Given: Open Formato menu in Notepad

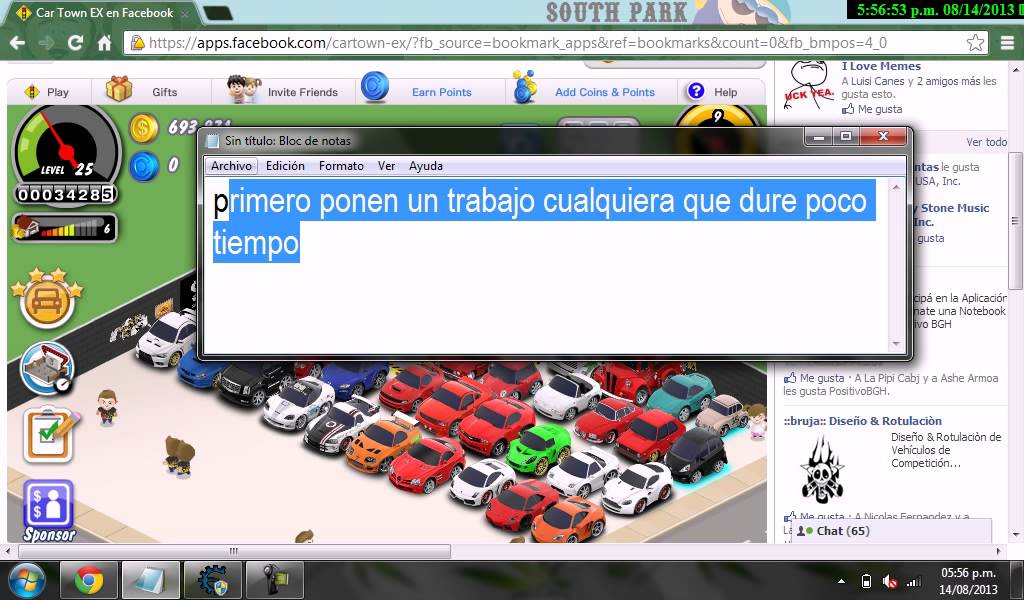Looking at the screenshot, I should click(x=341, y=166).
